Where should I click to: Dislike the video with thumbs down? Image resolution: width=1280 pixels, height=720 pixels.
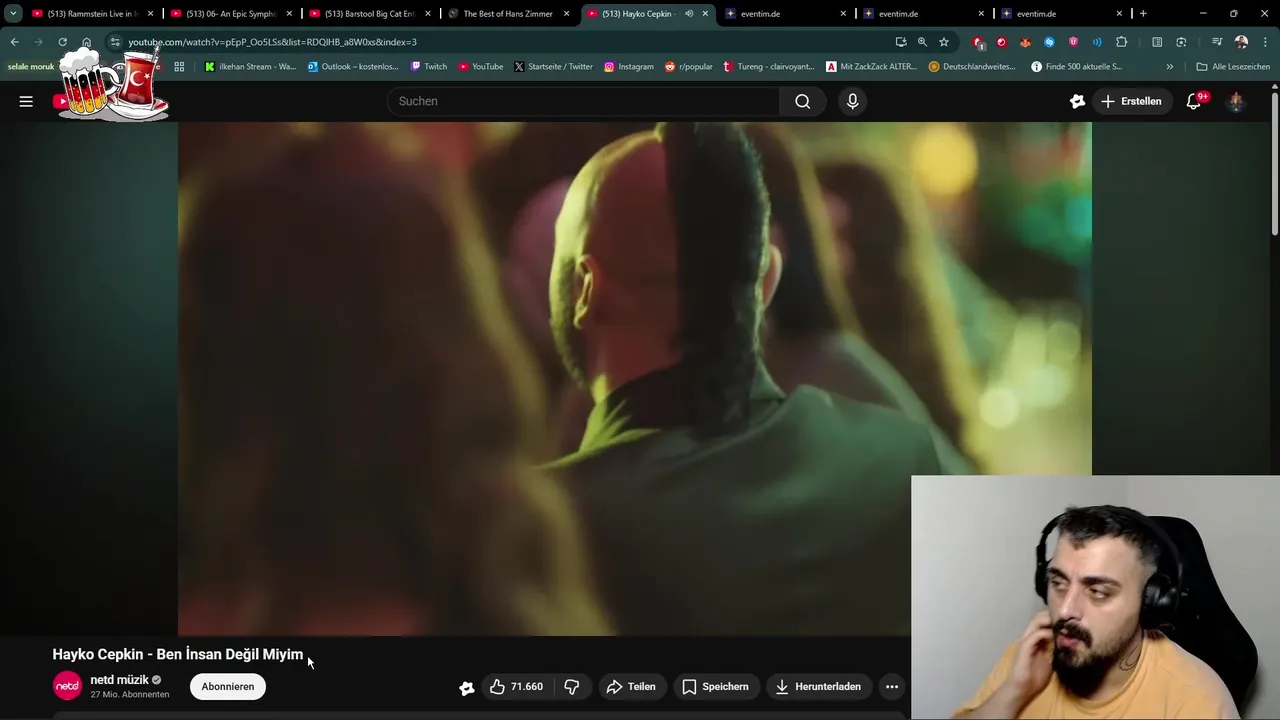[x=572, y=687]
